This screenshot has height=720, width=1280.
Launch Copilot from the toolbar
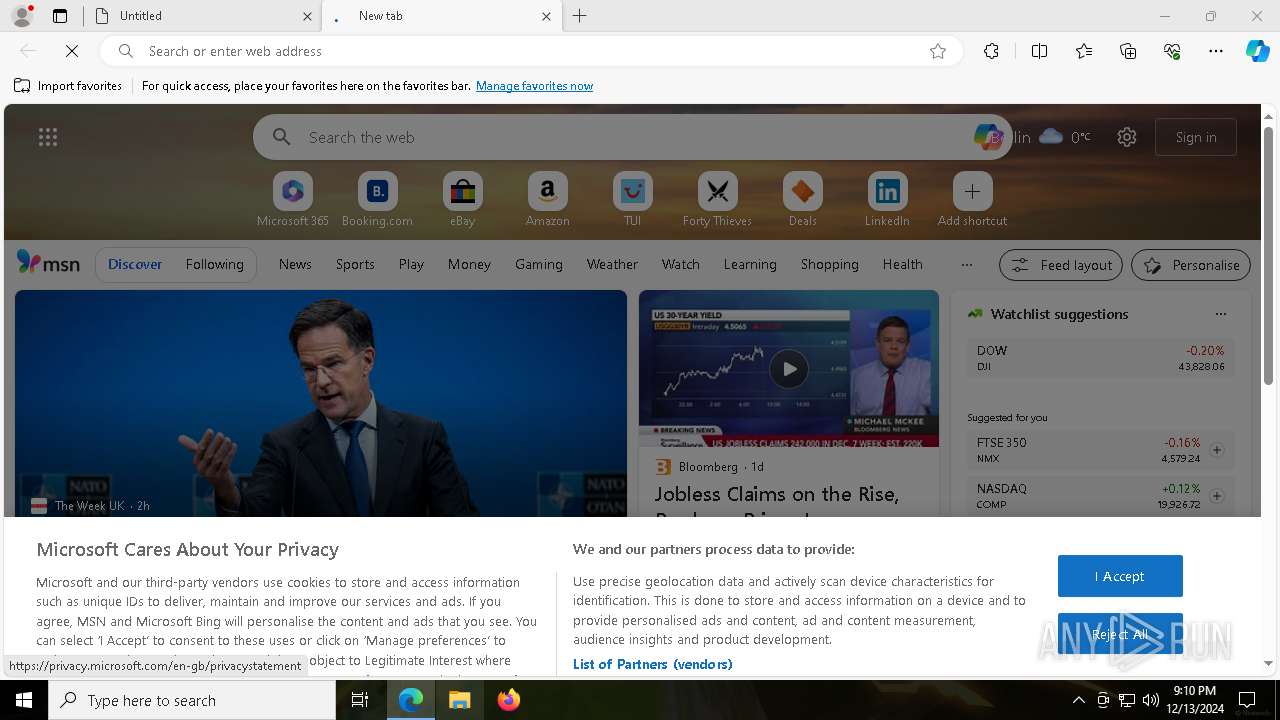click(x=1257, y=51)
